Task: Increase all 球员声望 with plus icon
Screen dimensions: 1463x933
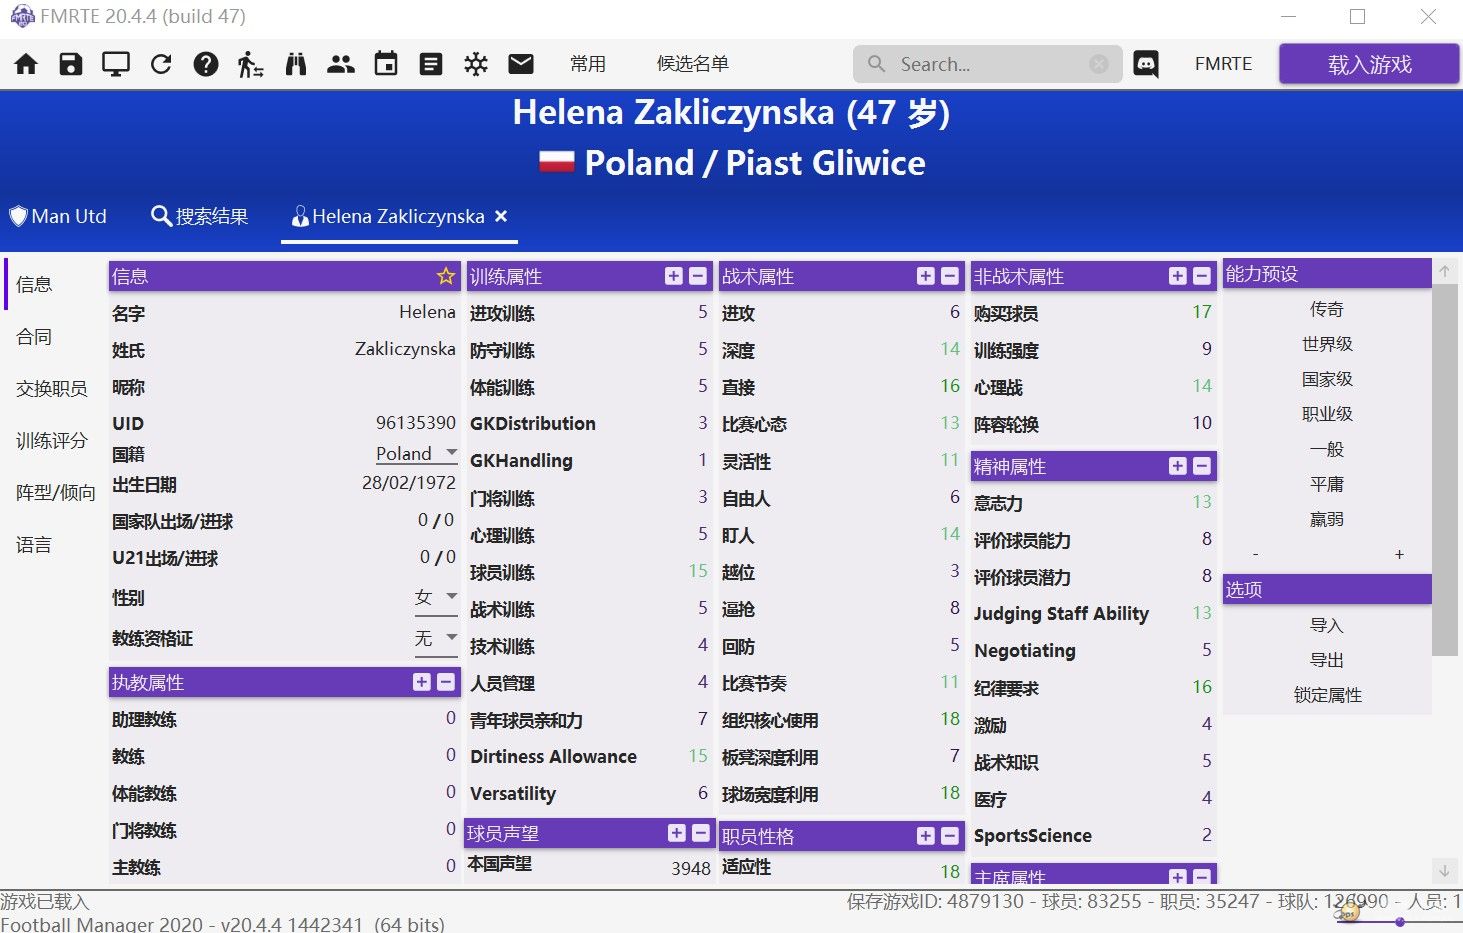Action: [677, 833]
